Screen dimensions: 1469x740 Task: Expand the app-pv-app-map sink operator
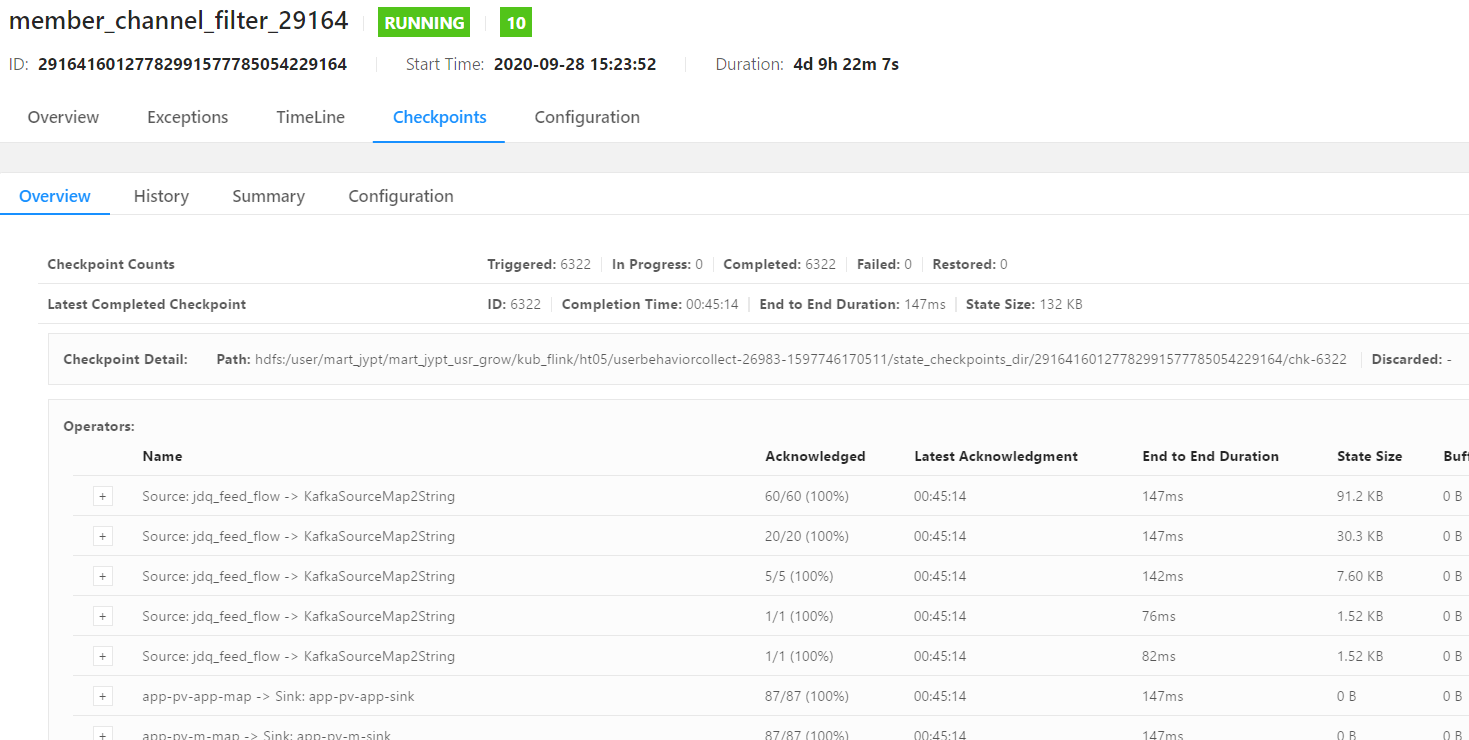tap(102, 695)
